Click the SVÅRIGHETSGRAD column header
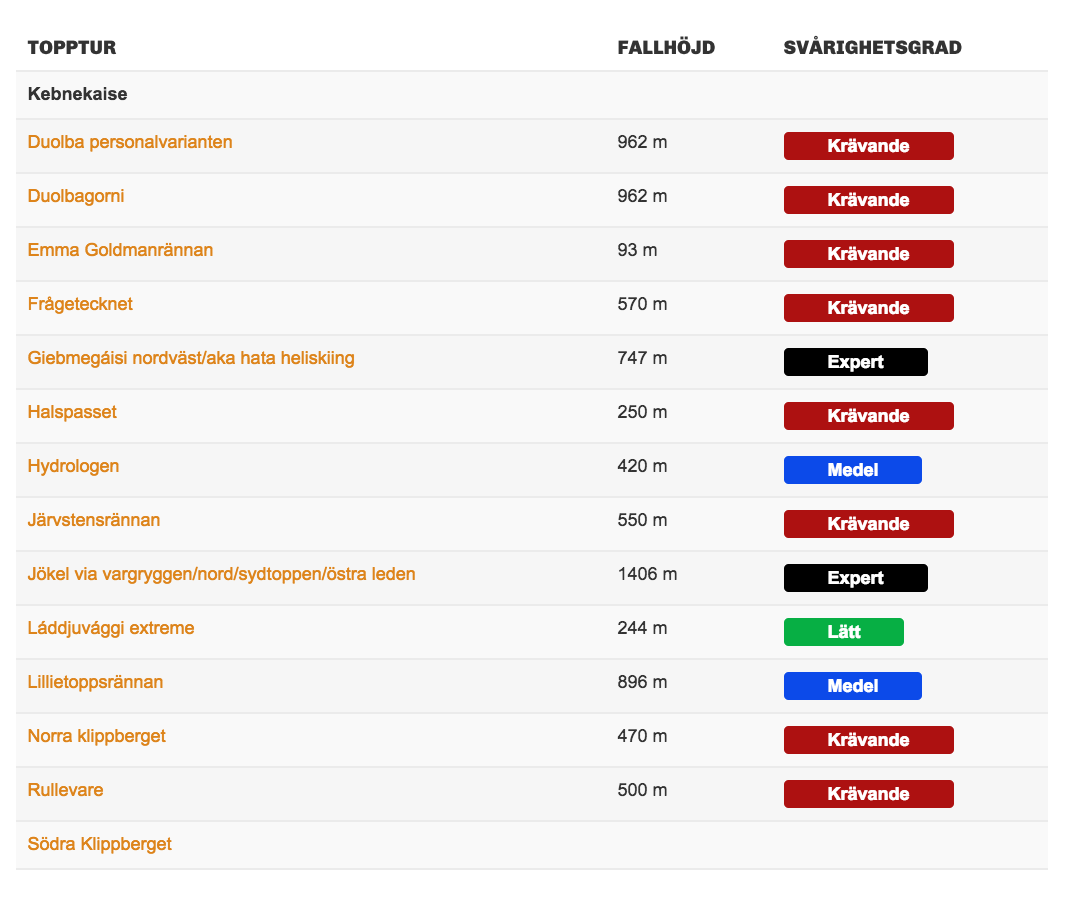Screen dimensions: 1070x910 coord(872,47)
